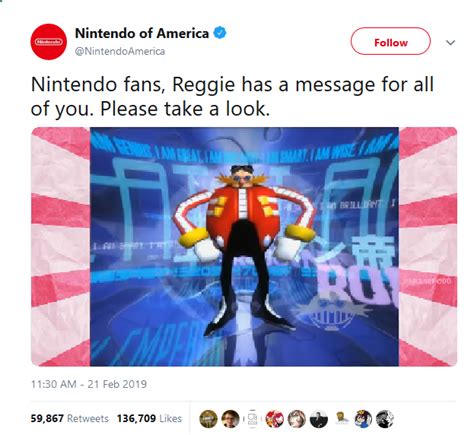Open the @NintendoAmerica handle link
Screen dimensions: 474x435
click(120, 51)
